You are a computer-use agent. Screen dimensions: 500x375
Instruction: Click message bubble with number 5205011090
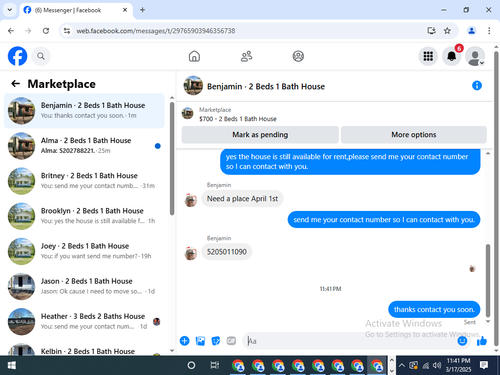[227, 252]
